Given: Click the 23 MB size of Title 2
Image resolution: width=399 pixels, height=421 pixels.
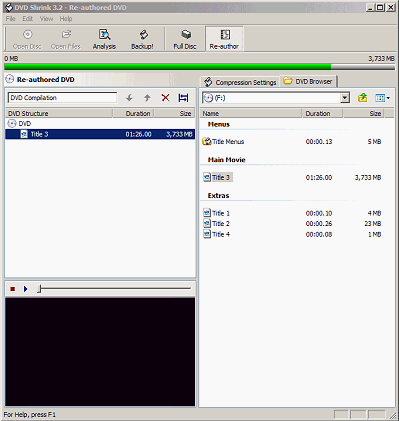Looking at the screenshot, I should [372, 224].
